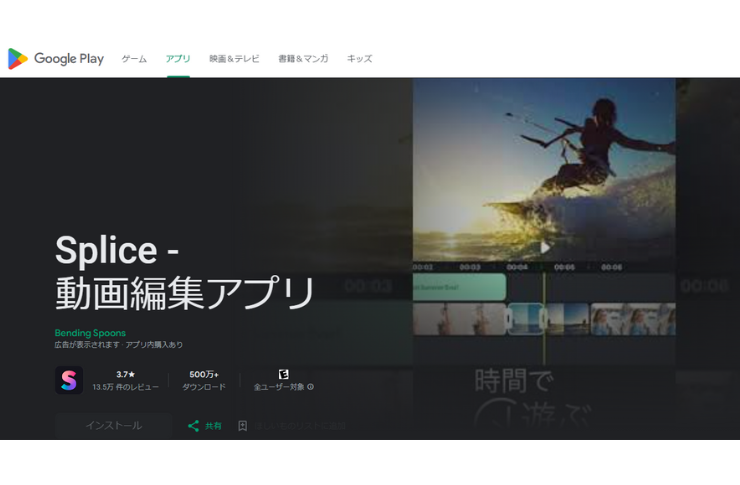The height and width of the screenshot is (485, 740).
Task: Click the 共有 share link
Action: pyautogui.click(x=213, y=426)
